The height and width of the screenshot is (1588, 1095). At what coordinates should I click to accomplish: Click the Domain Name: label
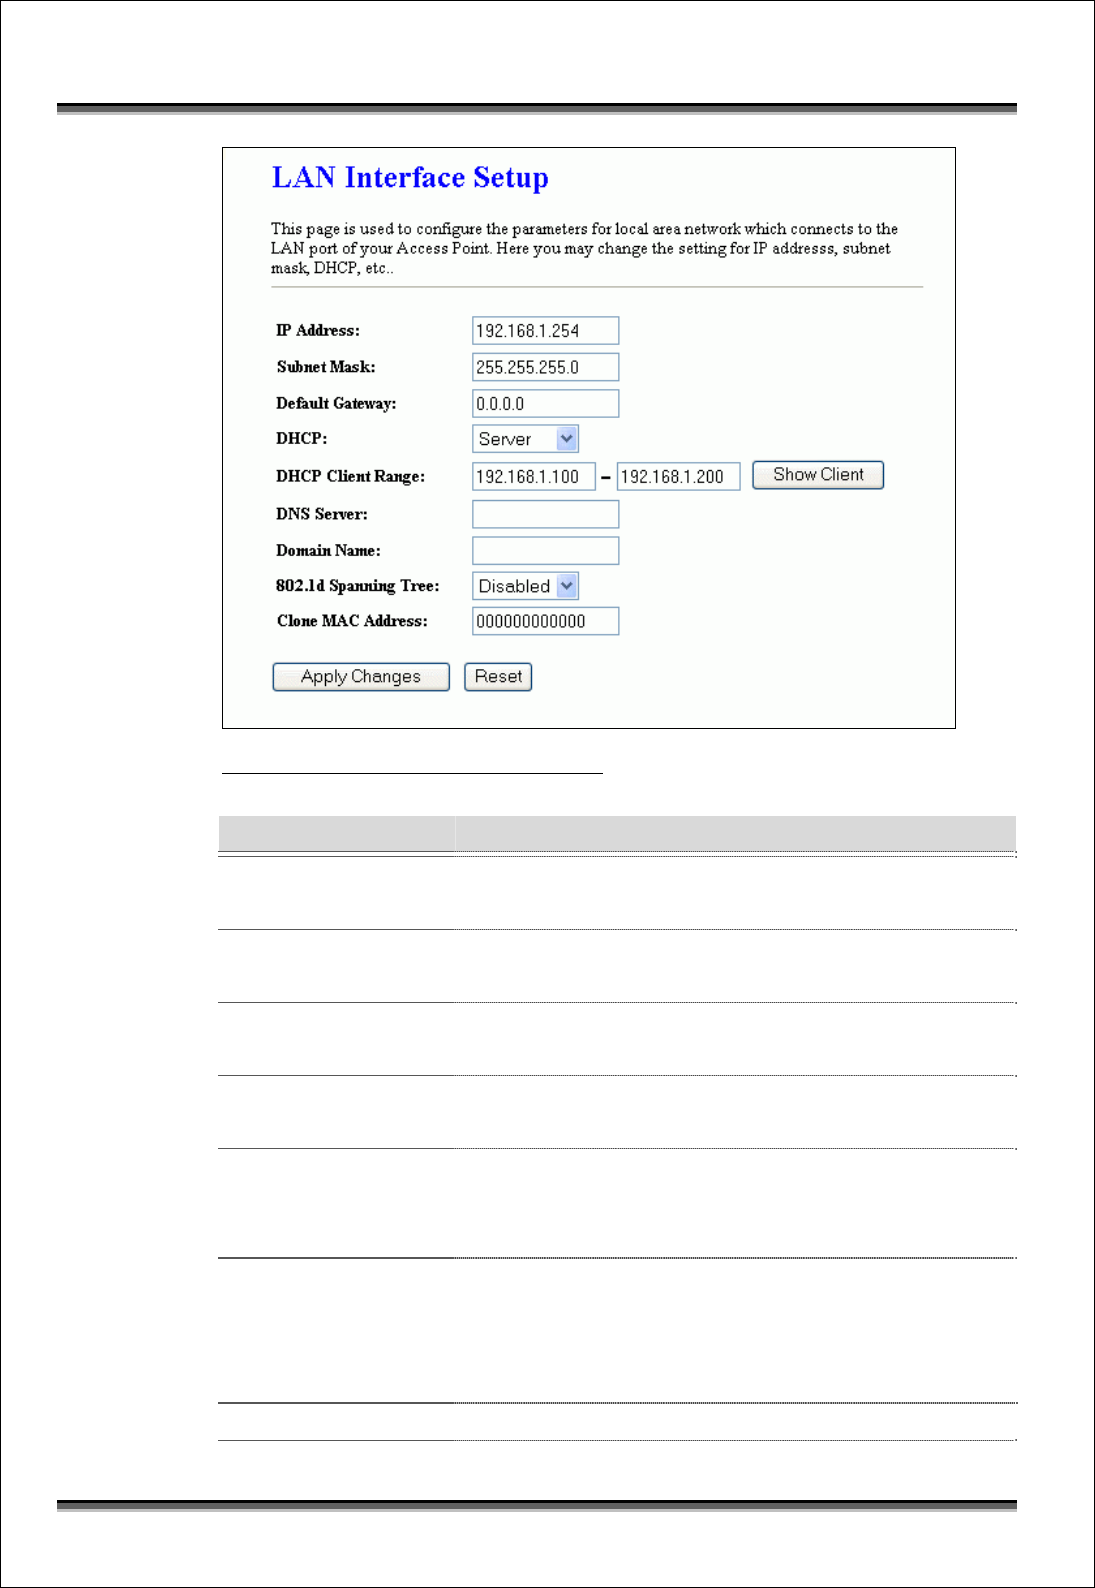click(x=328, y=551)
